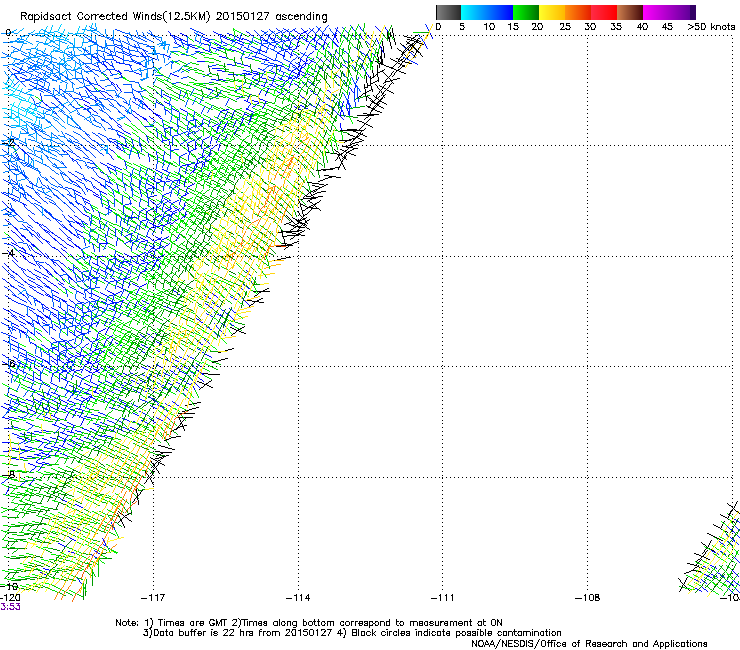Click the 'Times are GMT' note line
The image size is (740, 650).
pos(309,623)
